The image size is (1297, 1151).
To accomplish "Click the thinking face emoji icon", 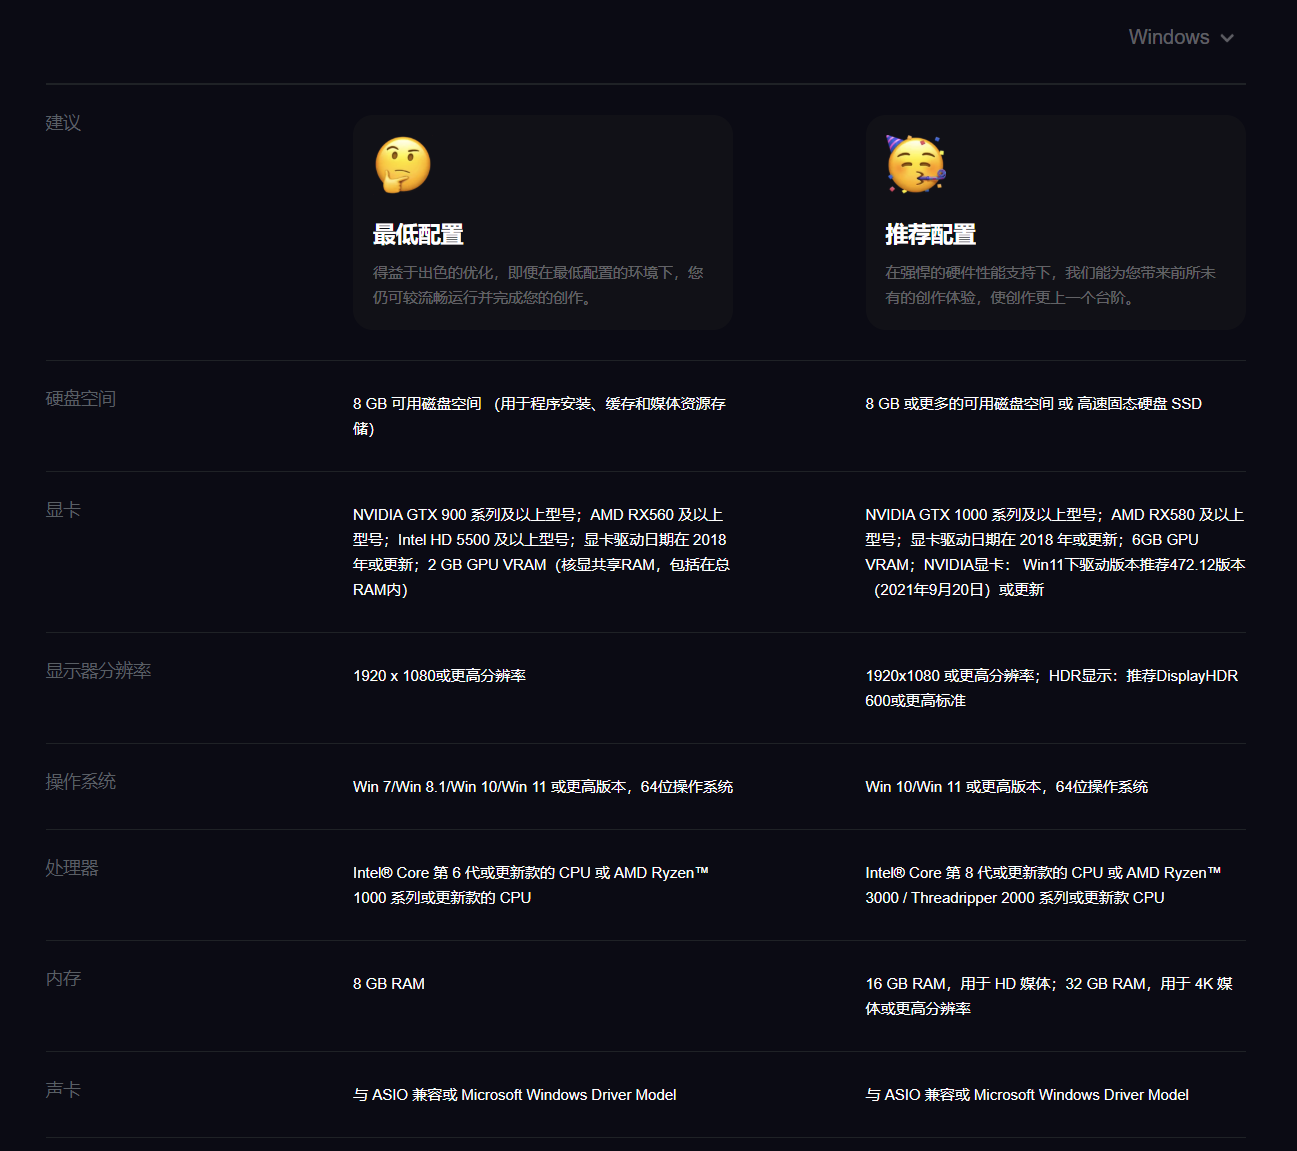I will click(403, 165).
